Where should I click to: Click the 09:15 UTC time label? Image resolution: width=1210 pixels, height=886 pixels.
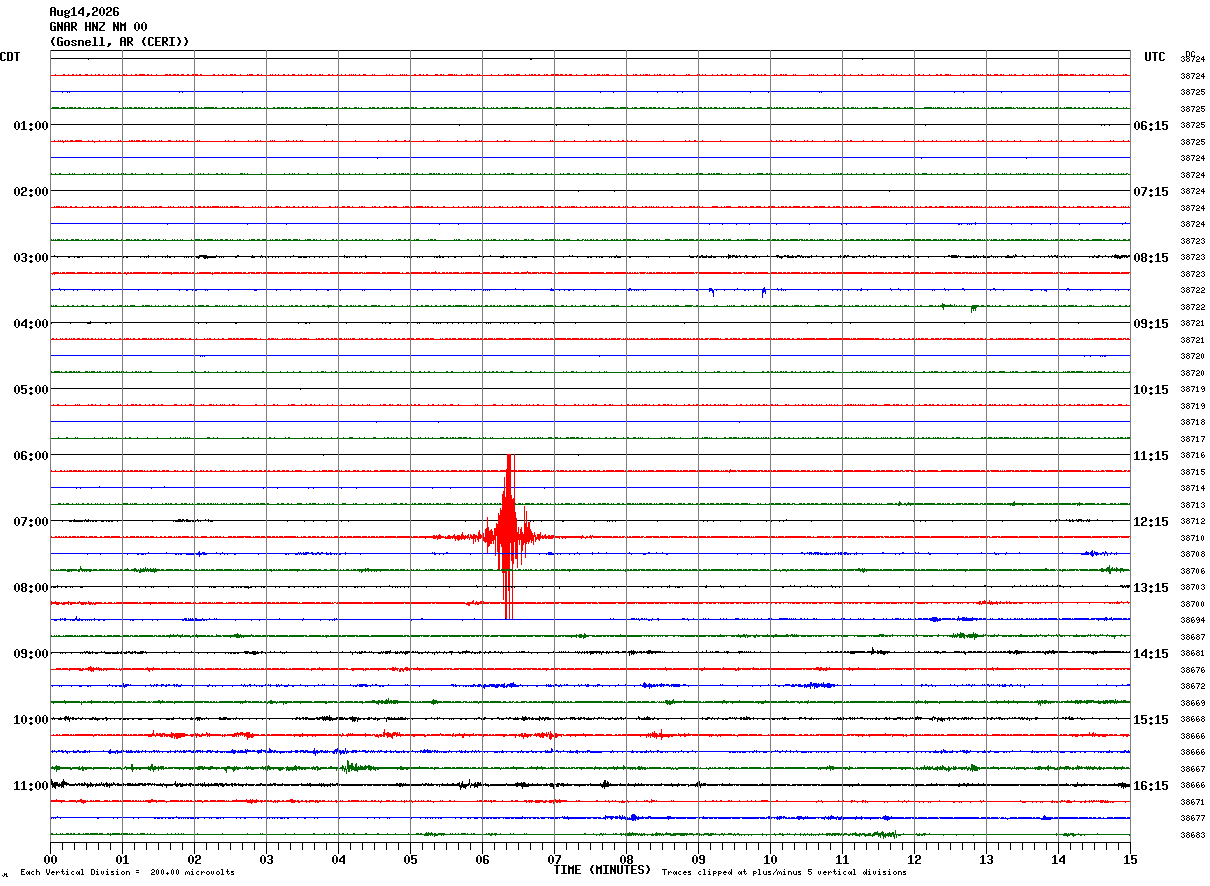coord(1150,324)
